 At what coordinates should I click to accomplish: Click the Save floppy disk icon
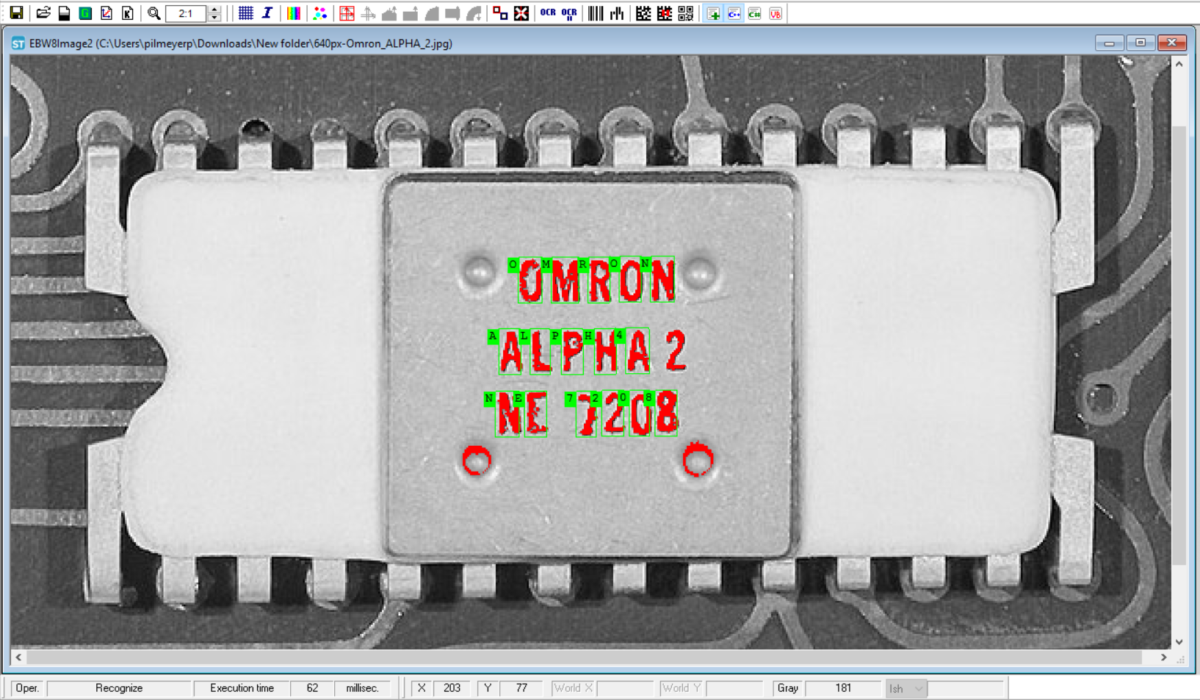tap(17, 13)
